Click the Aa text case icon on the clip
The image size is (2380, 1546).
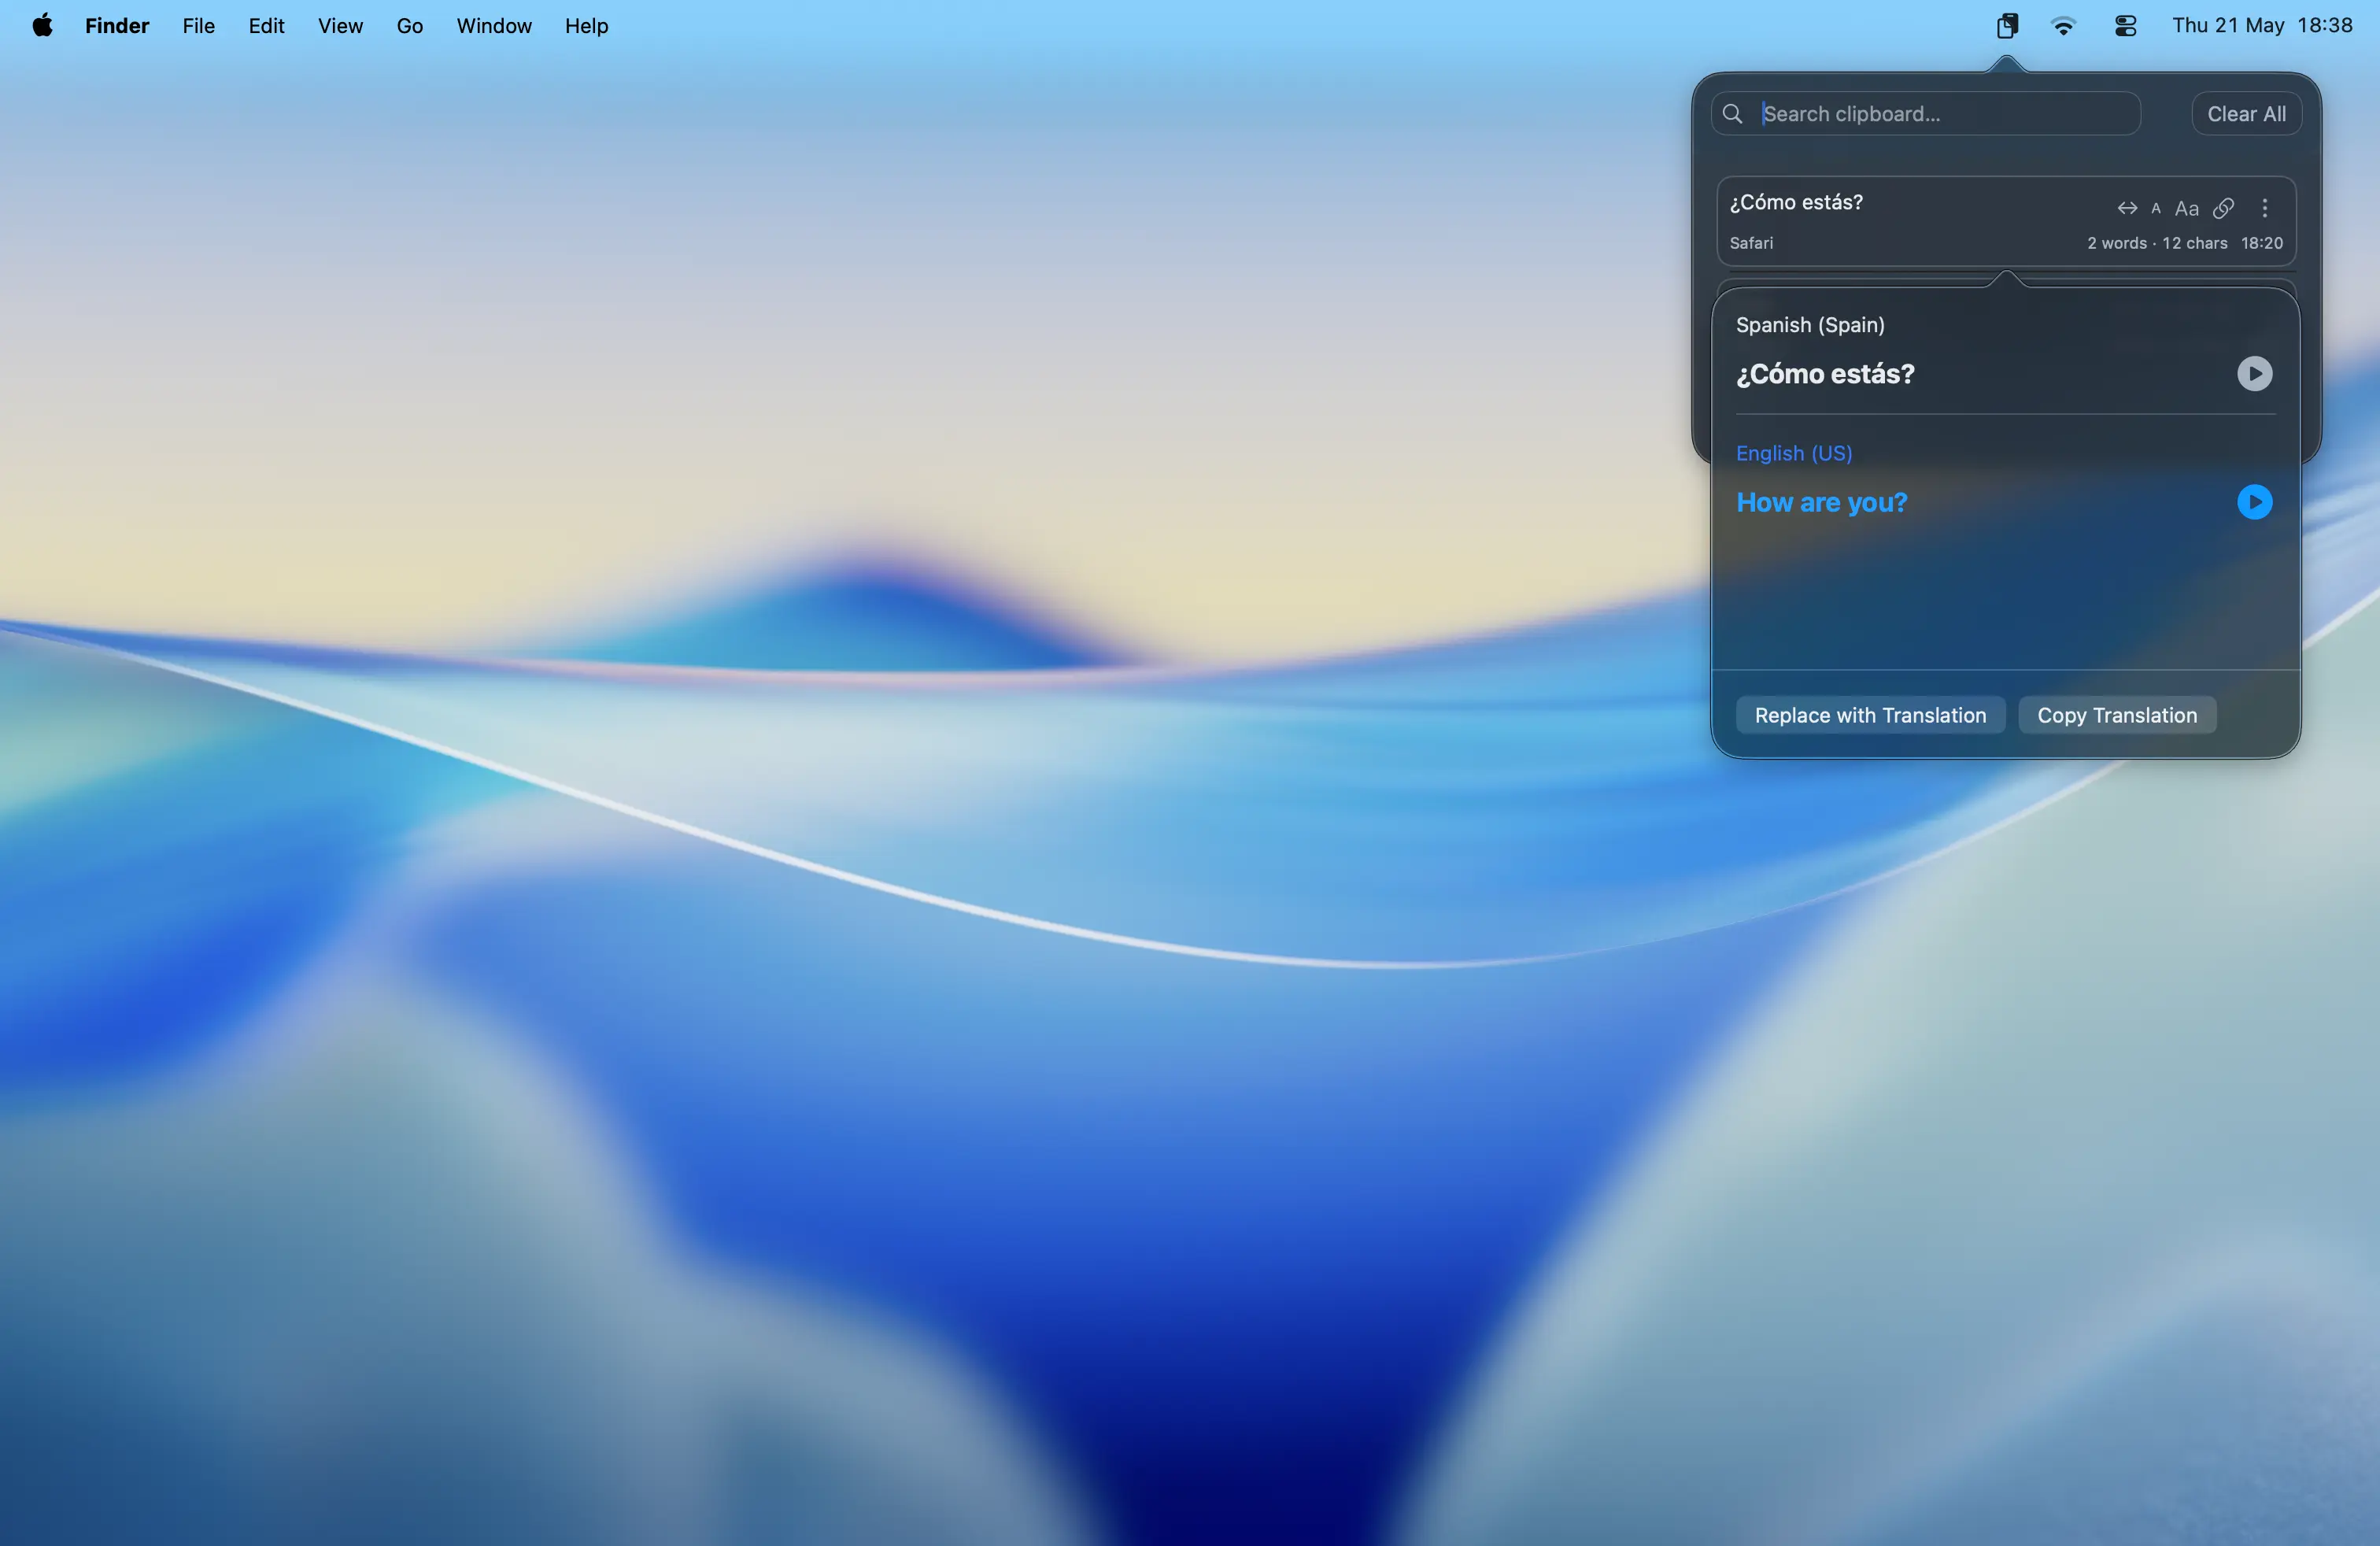(2187, 208)
